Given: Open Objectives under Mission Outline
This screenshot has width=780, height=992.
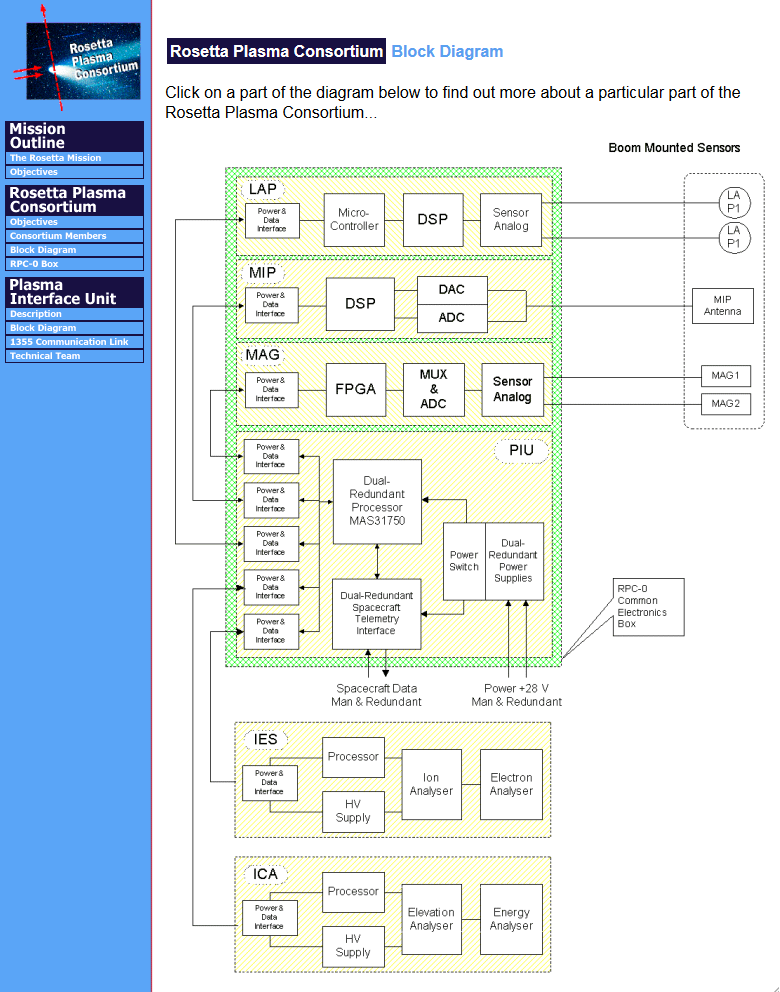Looking at the screenshot, I should coord(75,172).
